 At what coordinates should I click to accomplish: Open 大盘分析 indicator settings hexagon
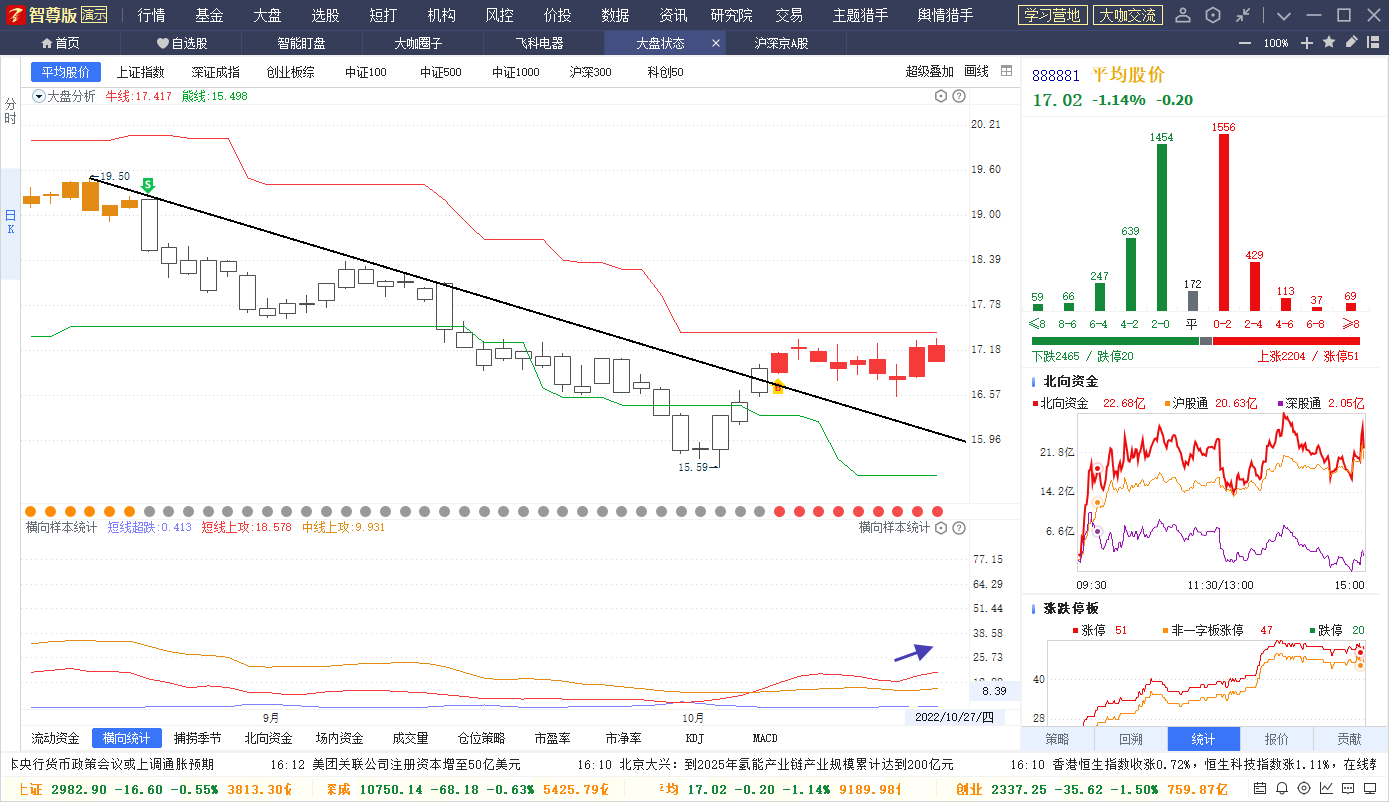click(x=941, y=96)
